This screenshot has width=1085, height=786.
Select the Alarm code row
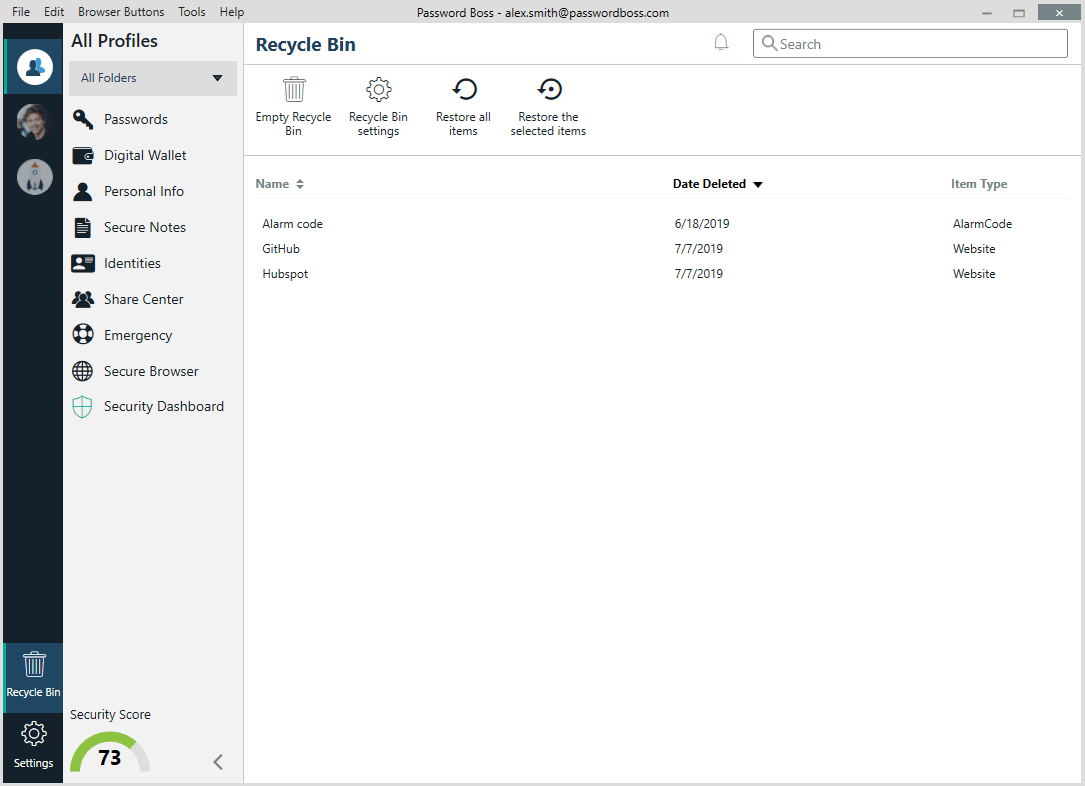[662, 223]
